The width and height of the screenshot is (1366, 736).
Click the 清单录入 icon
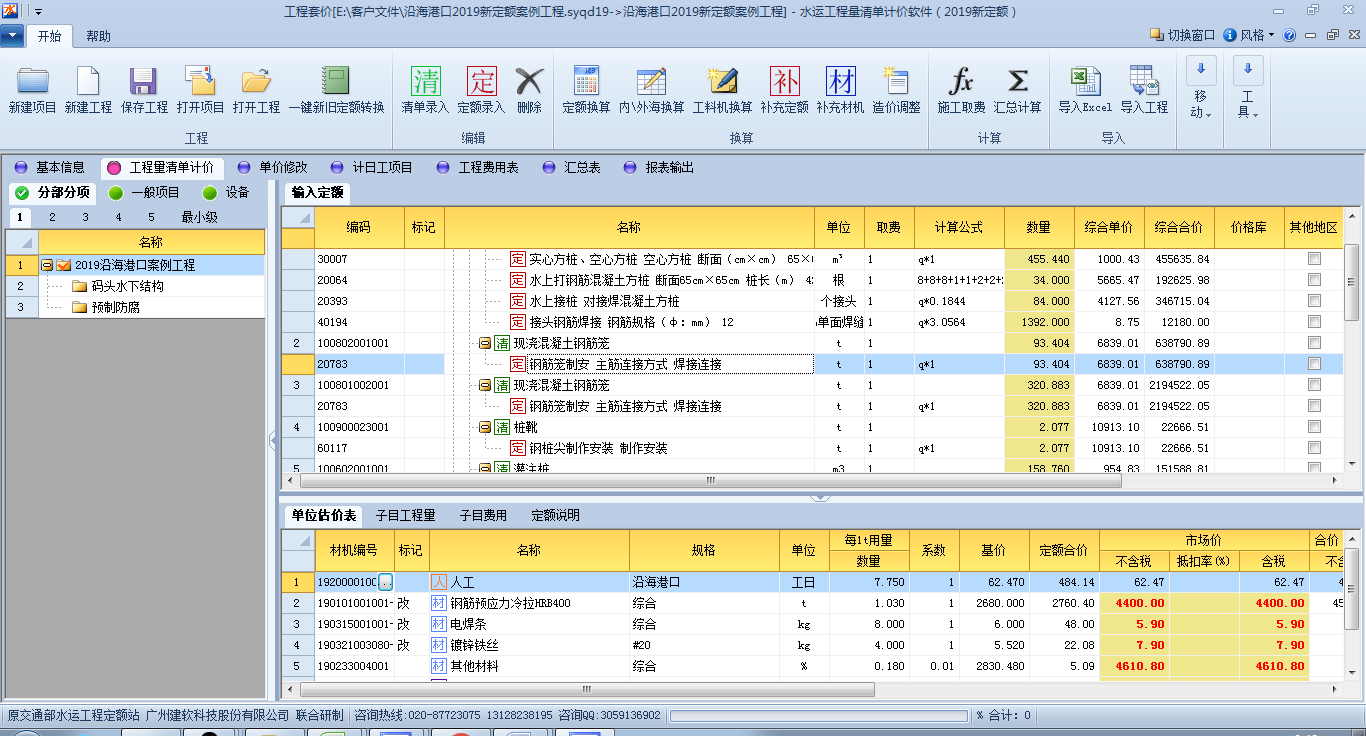425,81
